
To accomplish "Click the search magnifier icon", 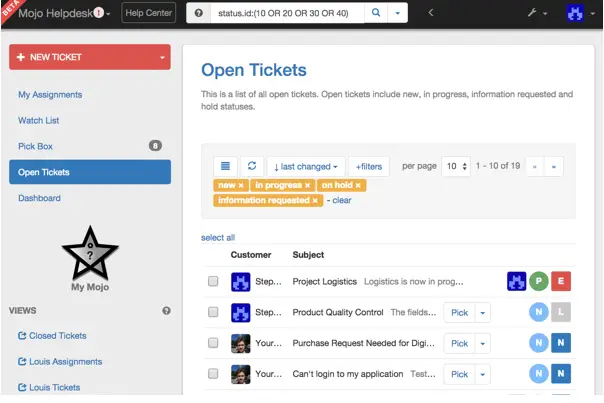I will pyautogui.click(x=376, y=13).
